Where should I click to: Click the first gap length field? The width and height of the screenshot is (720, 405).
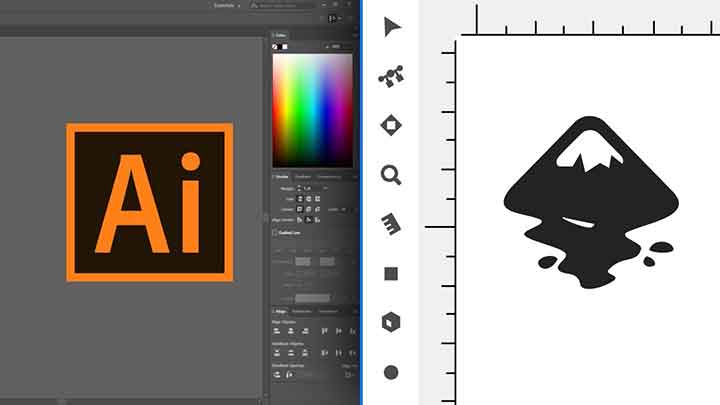click(327, 261)
